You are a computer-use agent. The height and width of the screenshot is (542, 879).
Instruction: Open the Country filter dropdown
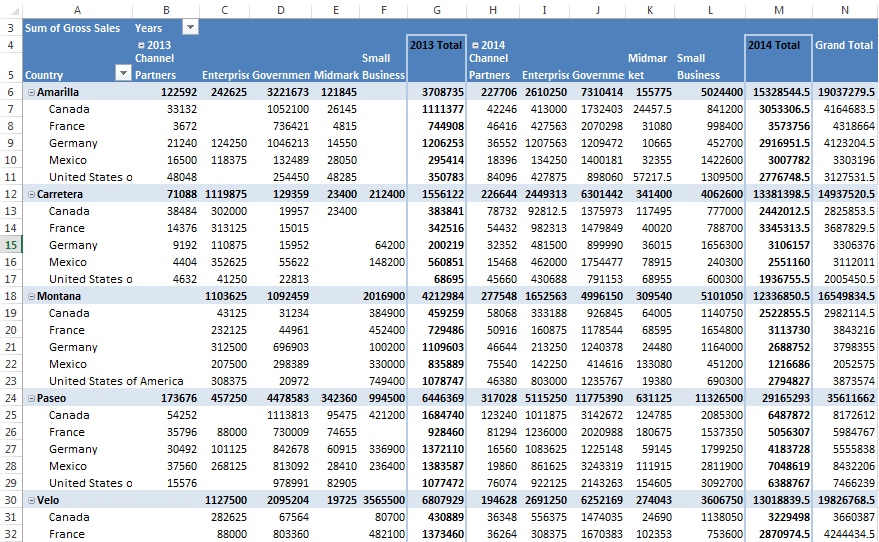pyautogui.click(x=123, y=73)
